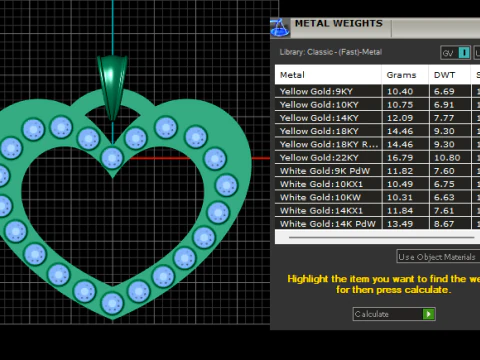Image resolution: width=480 pixels, height=360 pixels.
Task: Select the gem at the heart's bottom point
Action: tap(112, 303)
